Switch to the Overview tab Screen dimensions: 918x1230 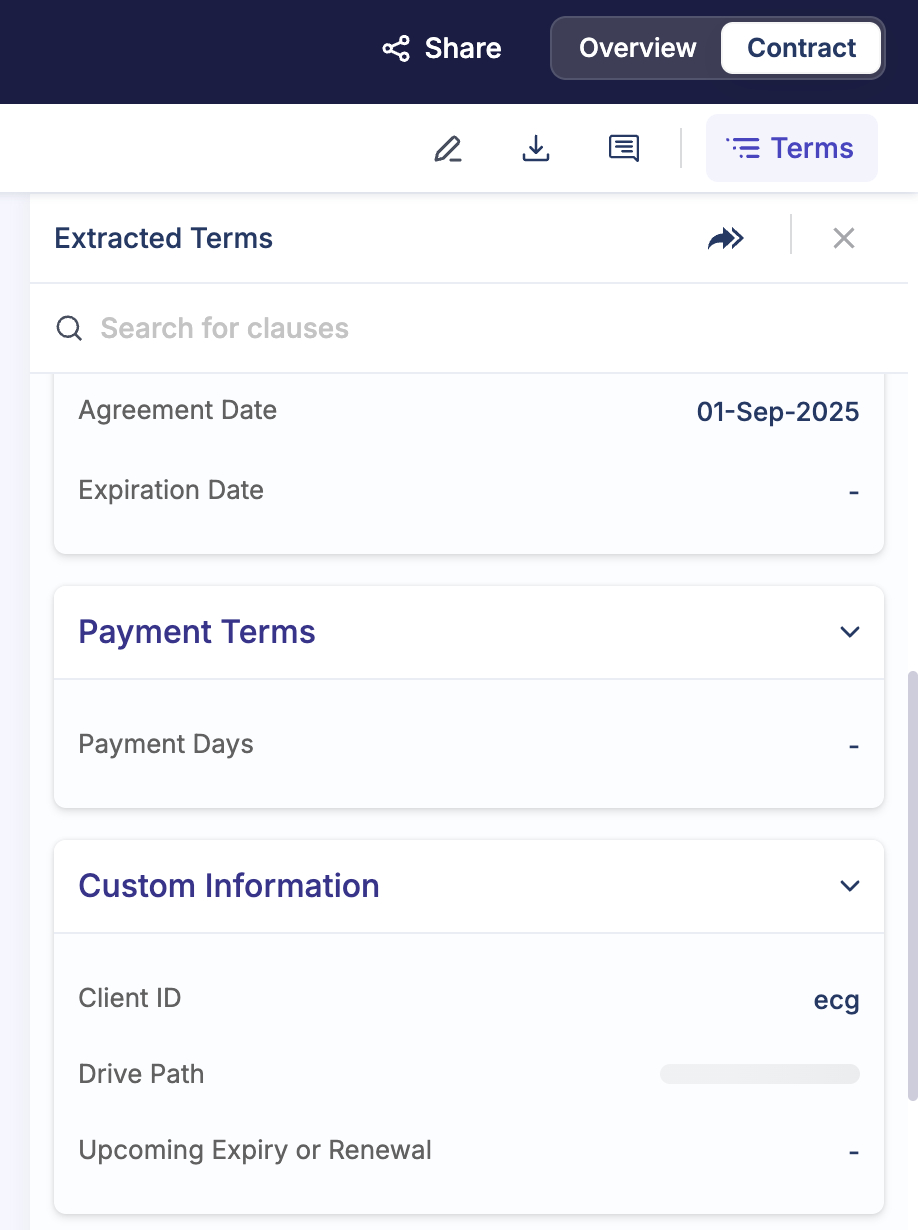[x=637, y=48]
